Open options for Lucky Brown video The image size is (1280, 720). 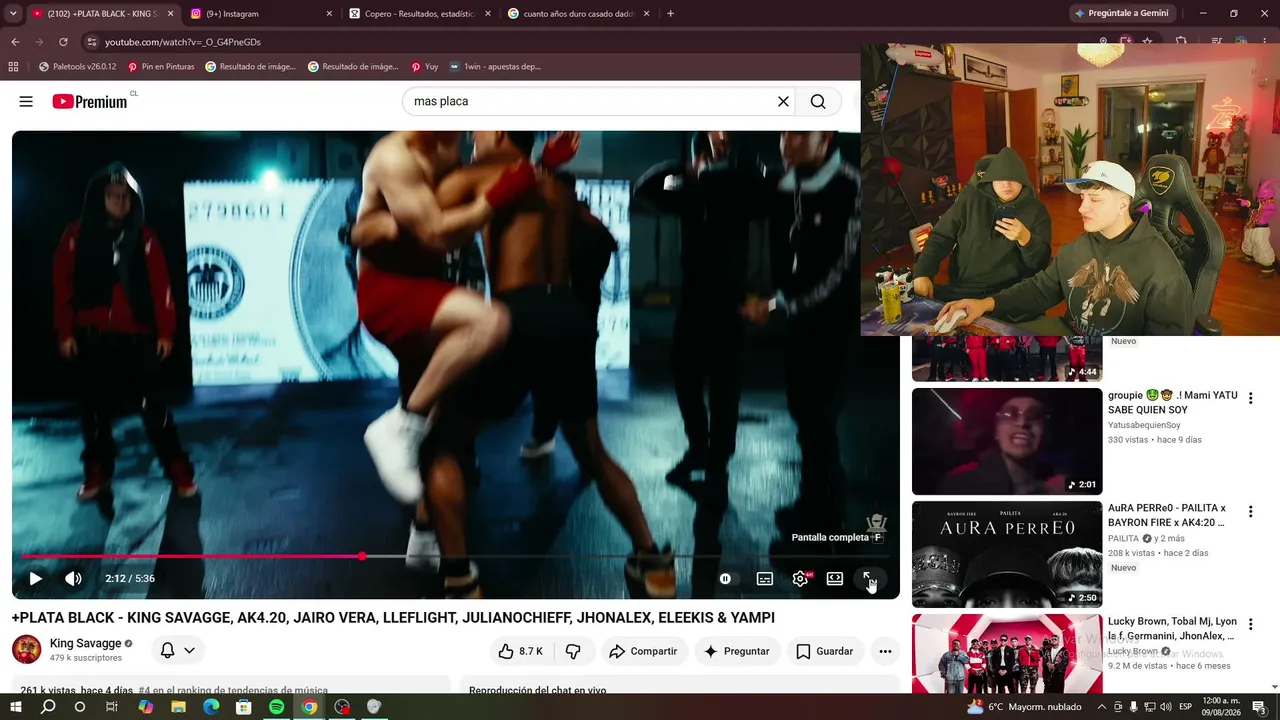(x=1250, y=624)
